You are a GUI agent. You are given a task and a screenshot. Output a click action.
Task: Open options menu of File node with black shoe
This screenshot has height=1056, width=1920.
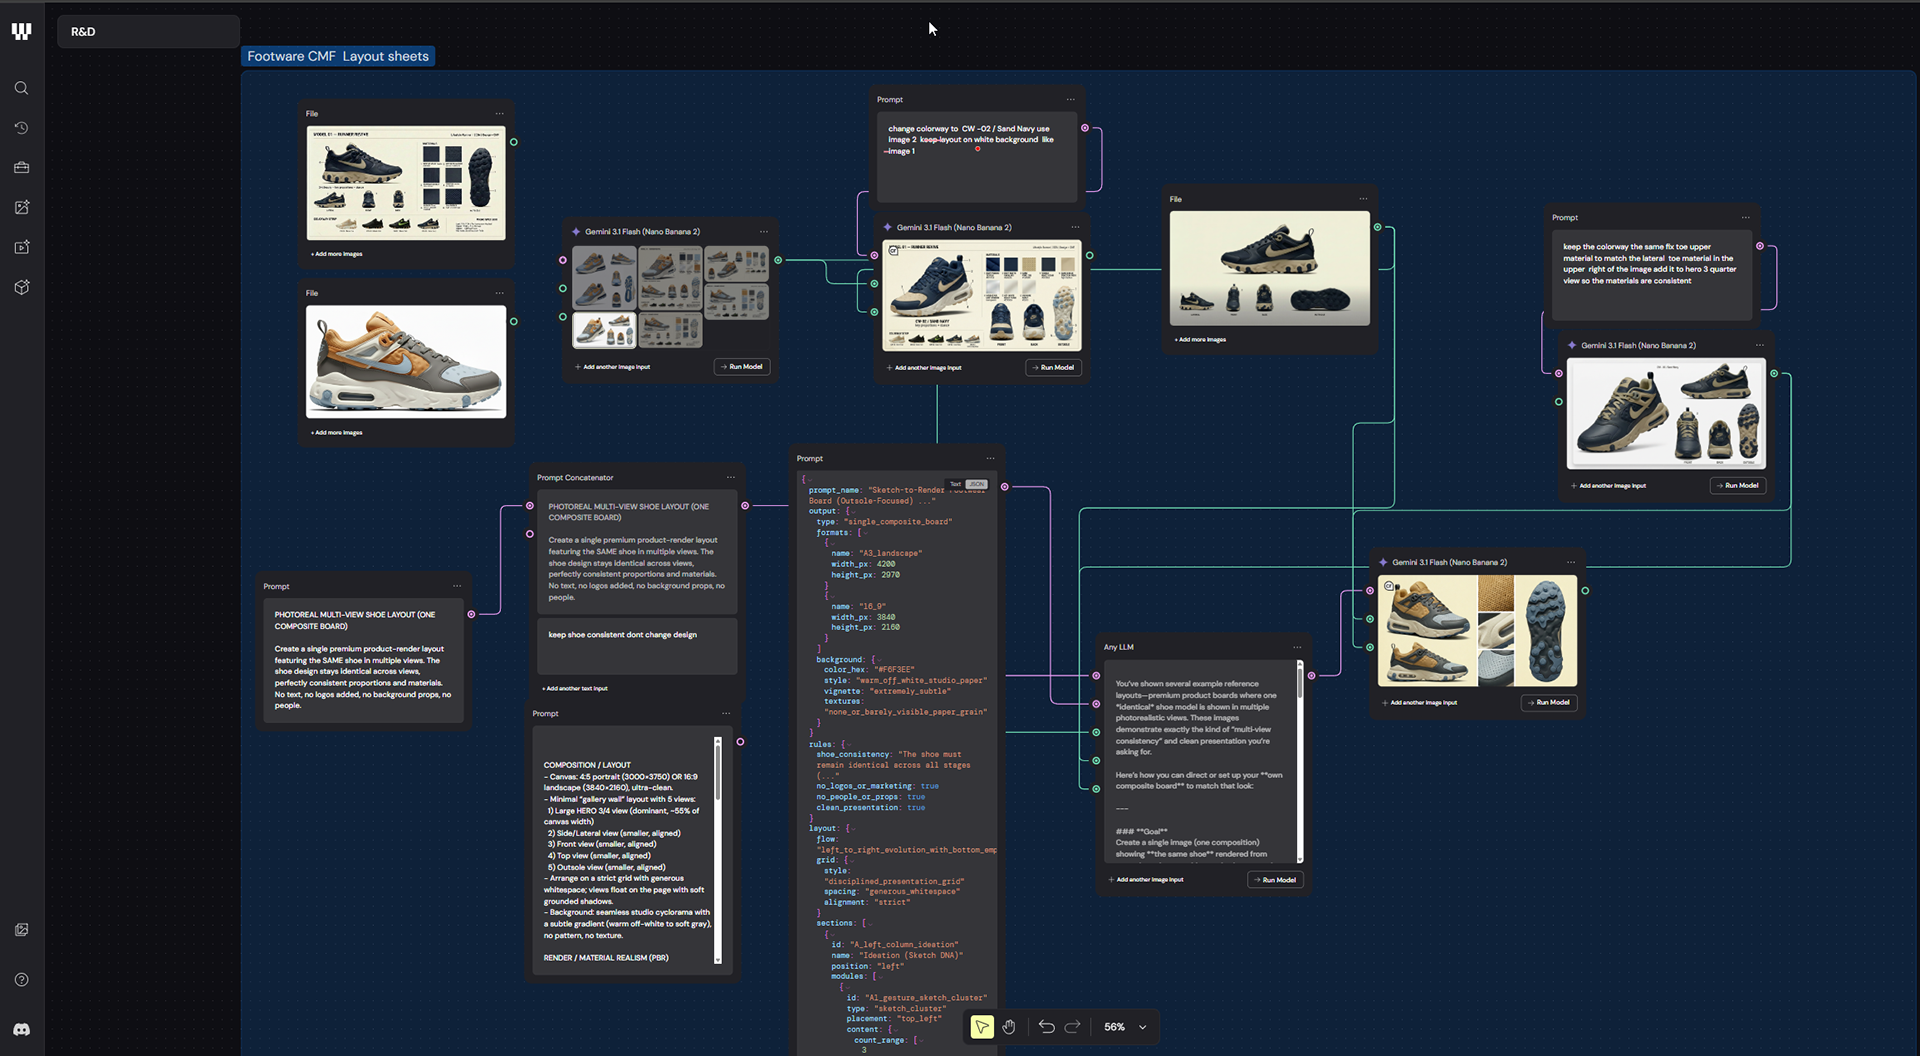pyautogui.click(x=1363, y=198)
